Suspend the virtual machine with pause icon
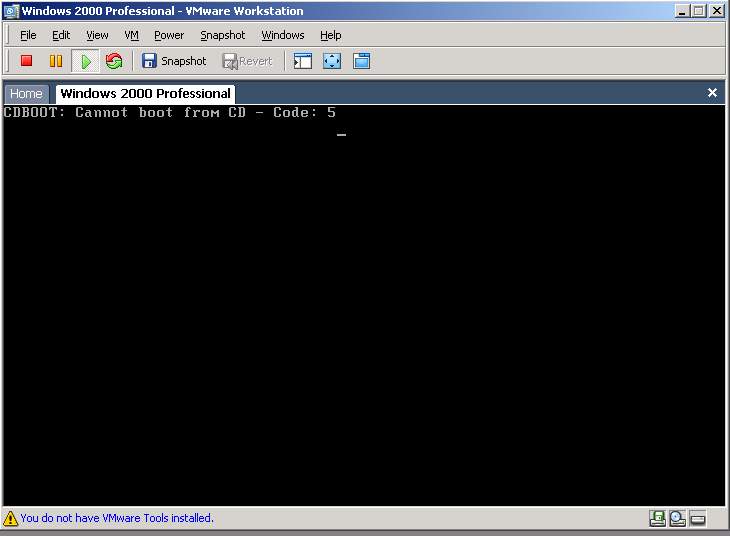This screenshot has width=730, height=536. [56, 61]
